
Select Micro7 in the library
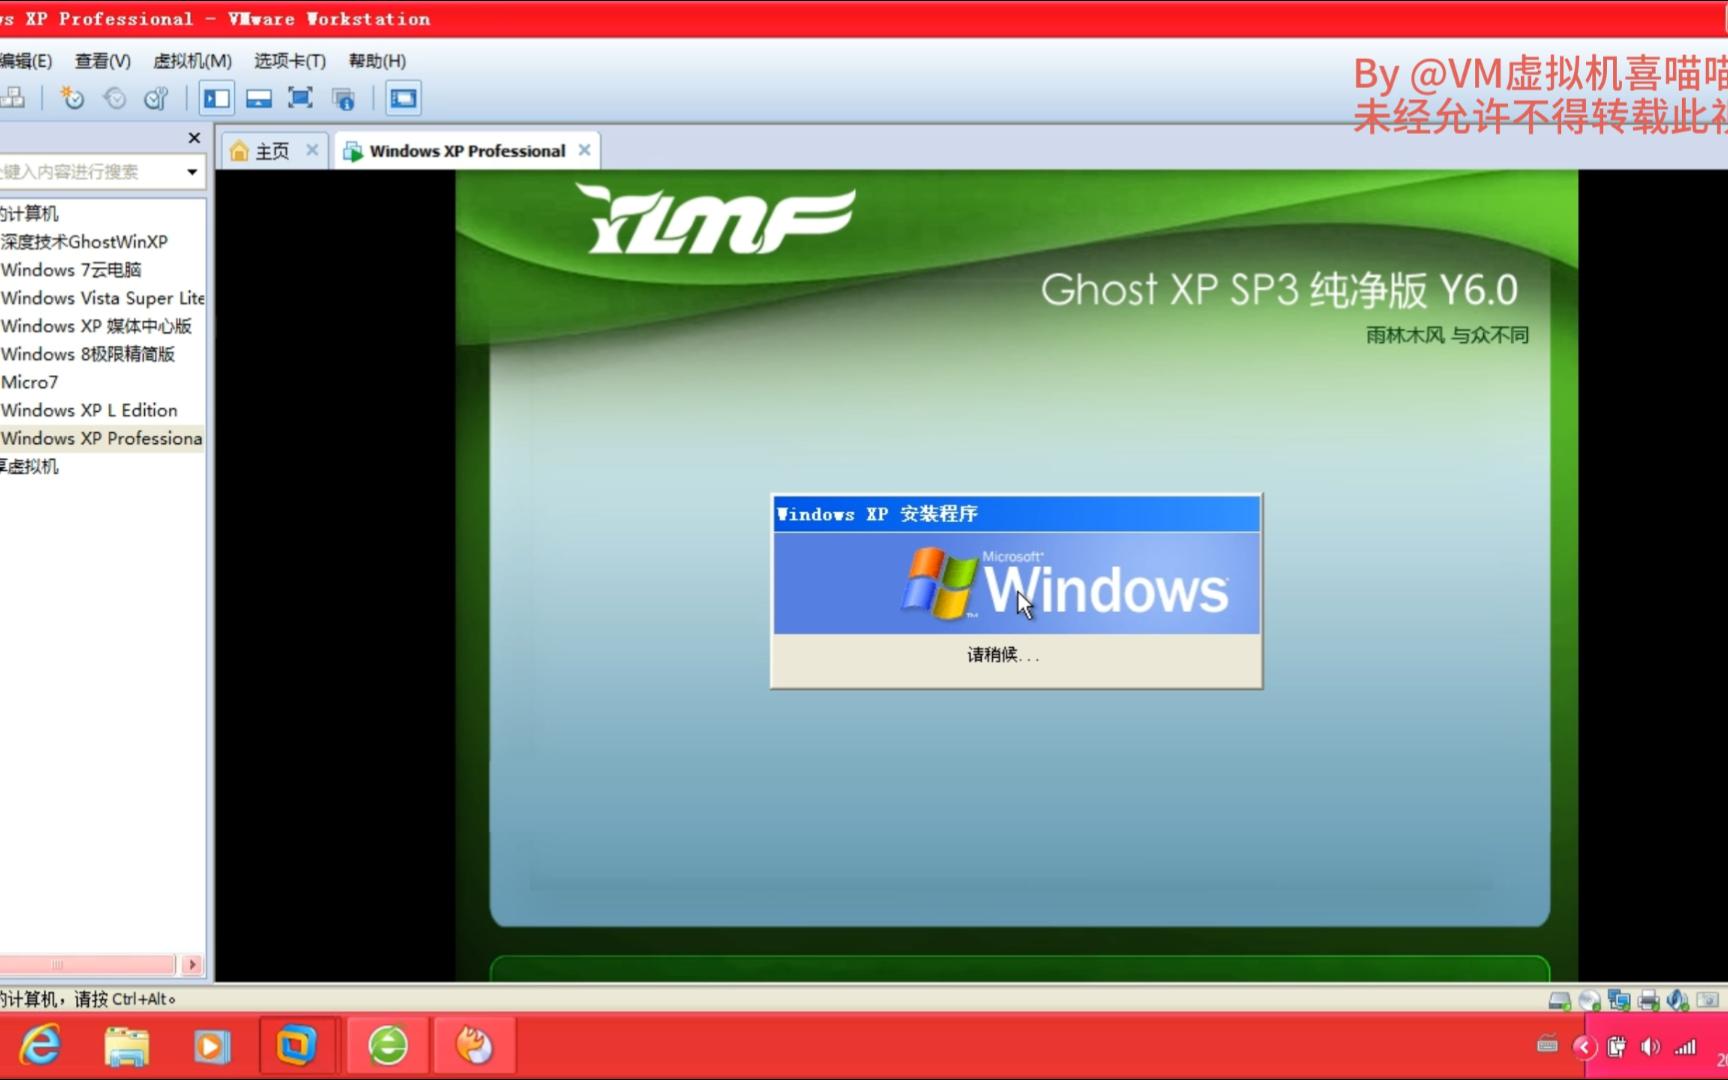[x=30, y=382]
